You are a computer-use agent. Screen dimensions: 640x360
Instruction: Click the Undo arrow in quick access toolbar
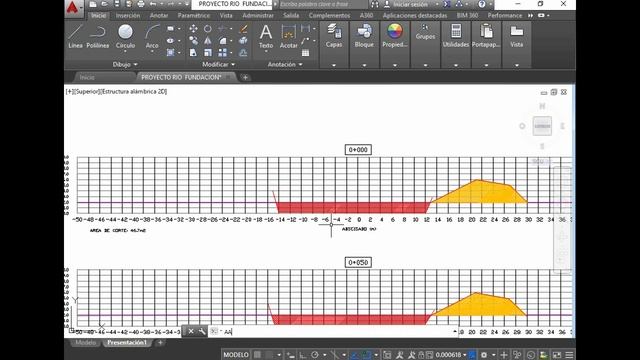153,4
